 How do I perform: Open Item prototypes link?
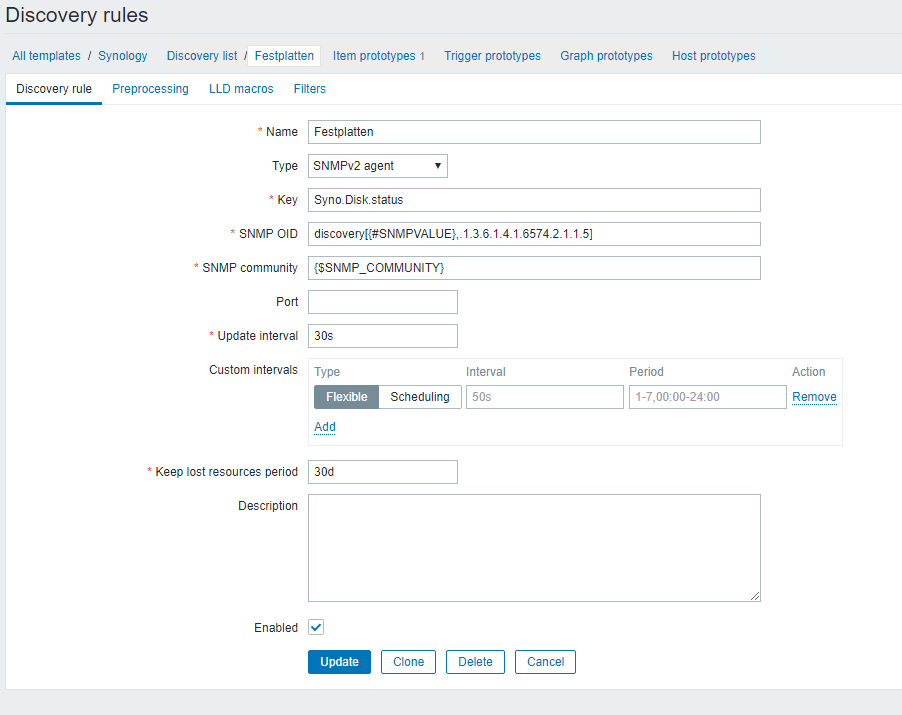(374, 56)
